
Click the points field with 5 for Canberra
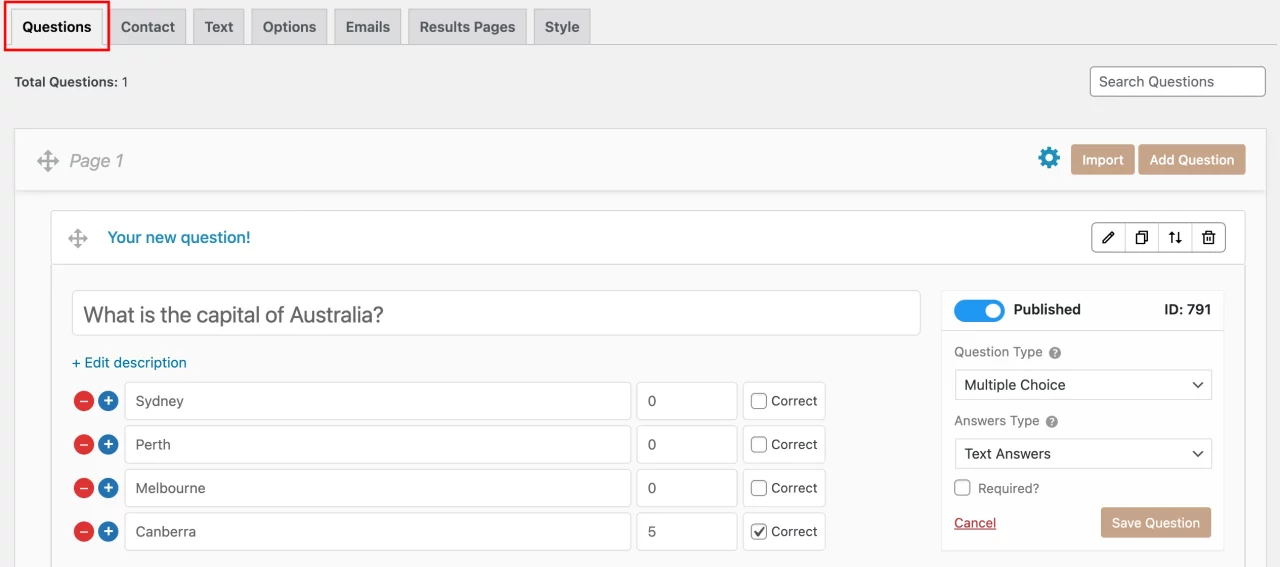click(687, 532)
